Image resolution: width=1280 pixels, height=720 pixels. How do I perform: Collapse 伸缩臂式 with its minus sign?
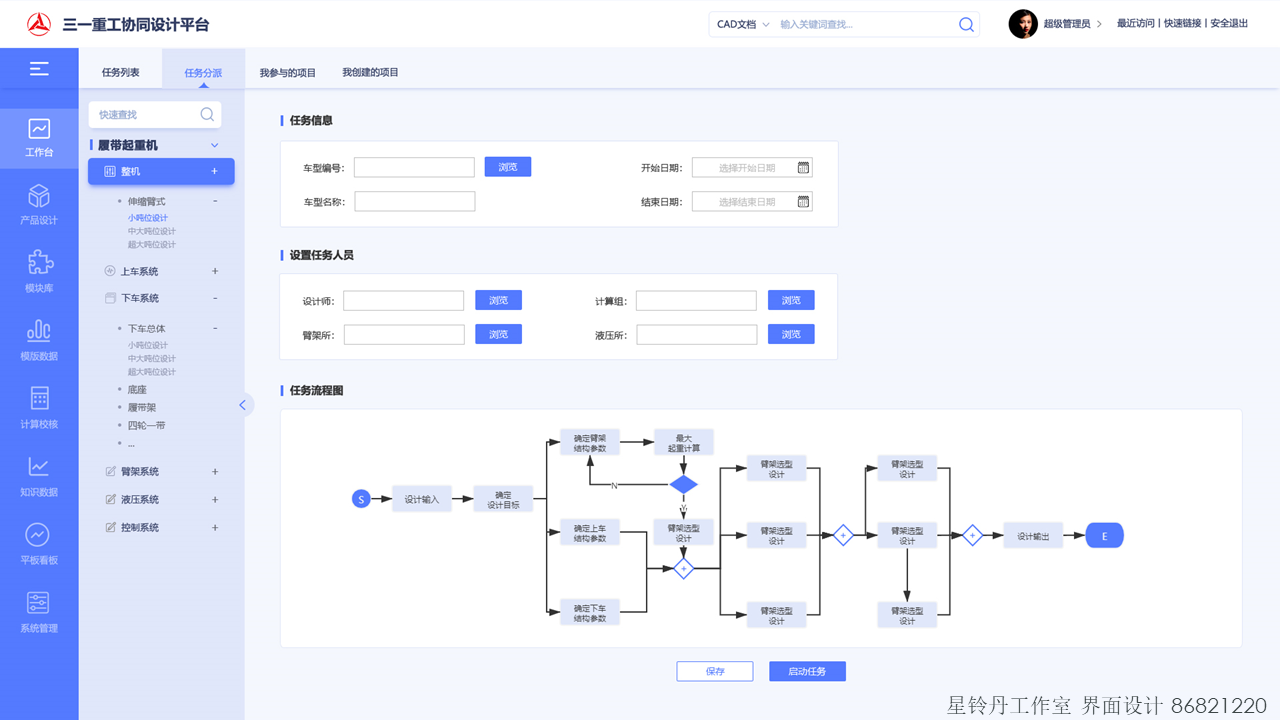(x=215, y=201)
